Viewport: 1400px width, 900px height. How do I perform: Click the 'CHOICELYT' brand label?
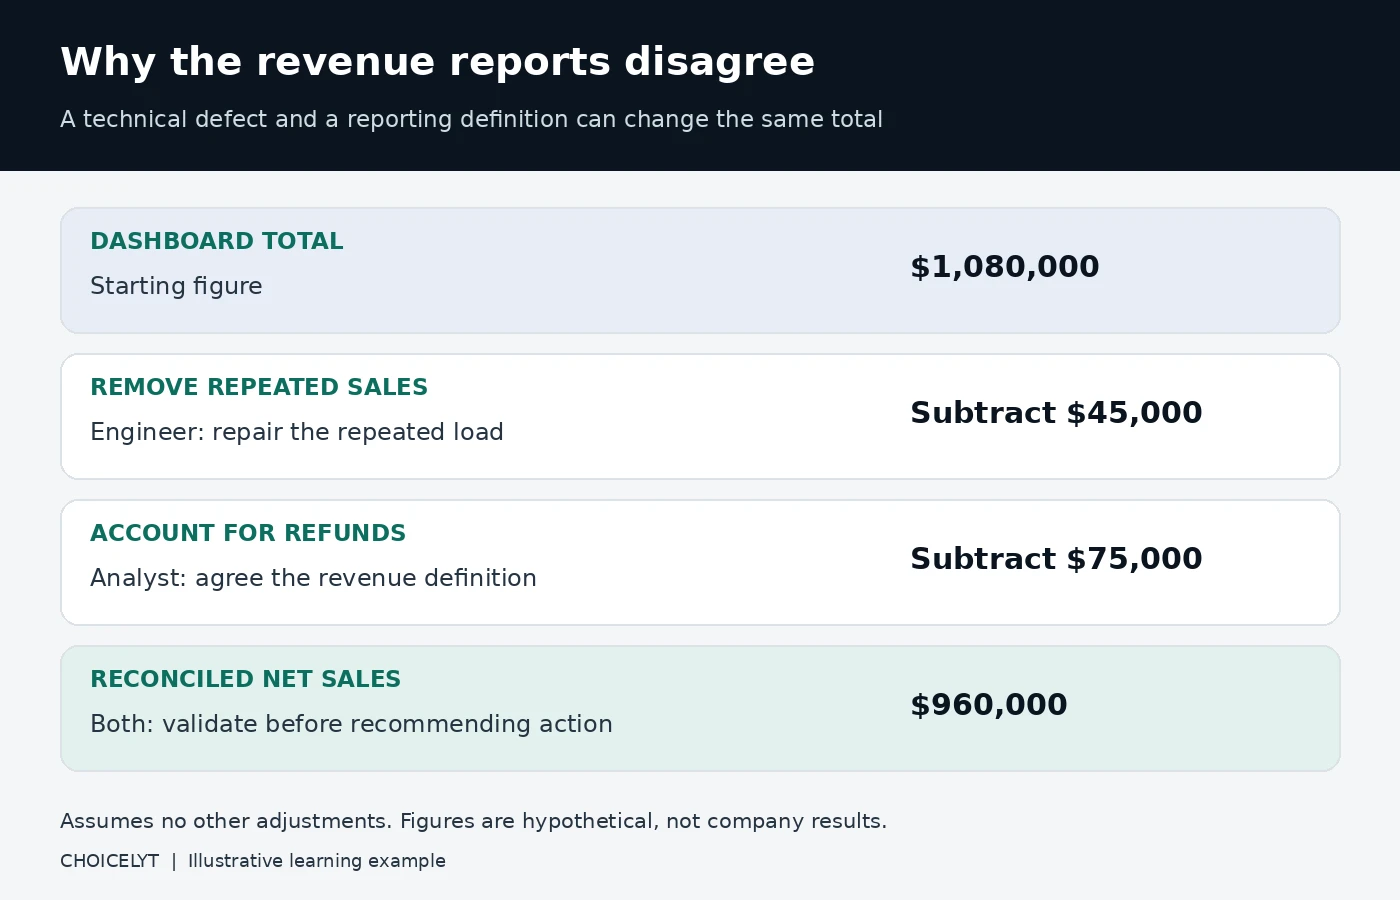(109, 861)
